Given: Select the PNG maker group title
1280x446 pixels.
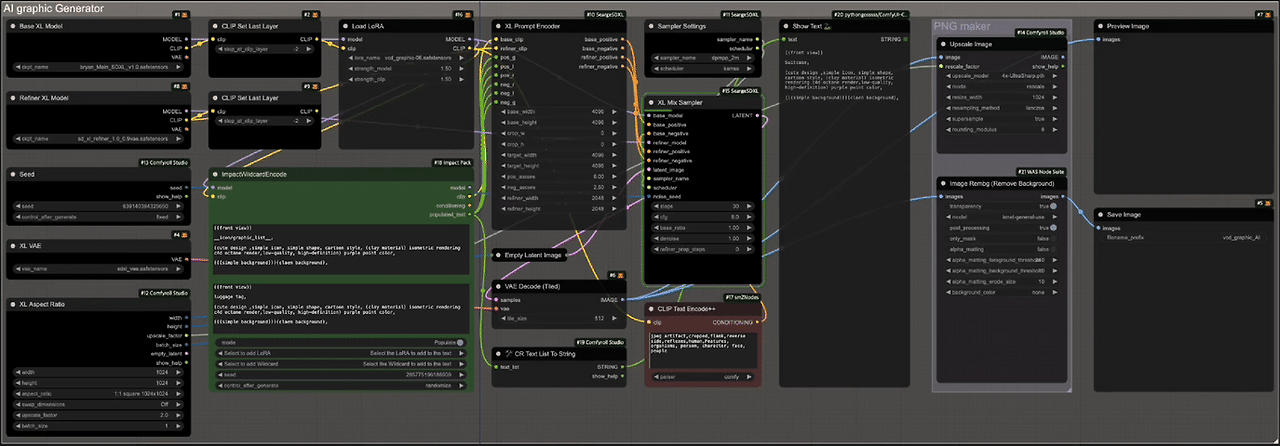Looking at the screenshot, I should pyautogui.click(x=963, y=26).
